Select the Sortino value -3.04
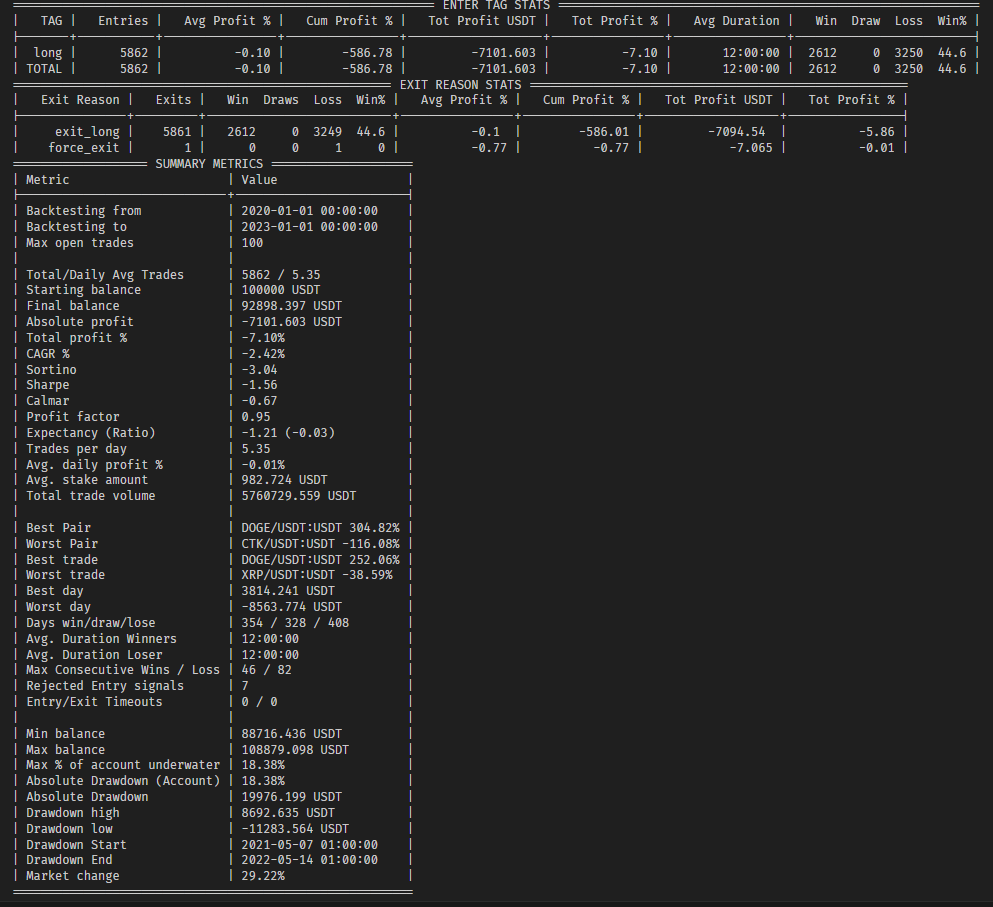This screenshot has width=993, height=907. coord(259,369)
